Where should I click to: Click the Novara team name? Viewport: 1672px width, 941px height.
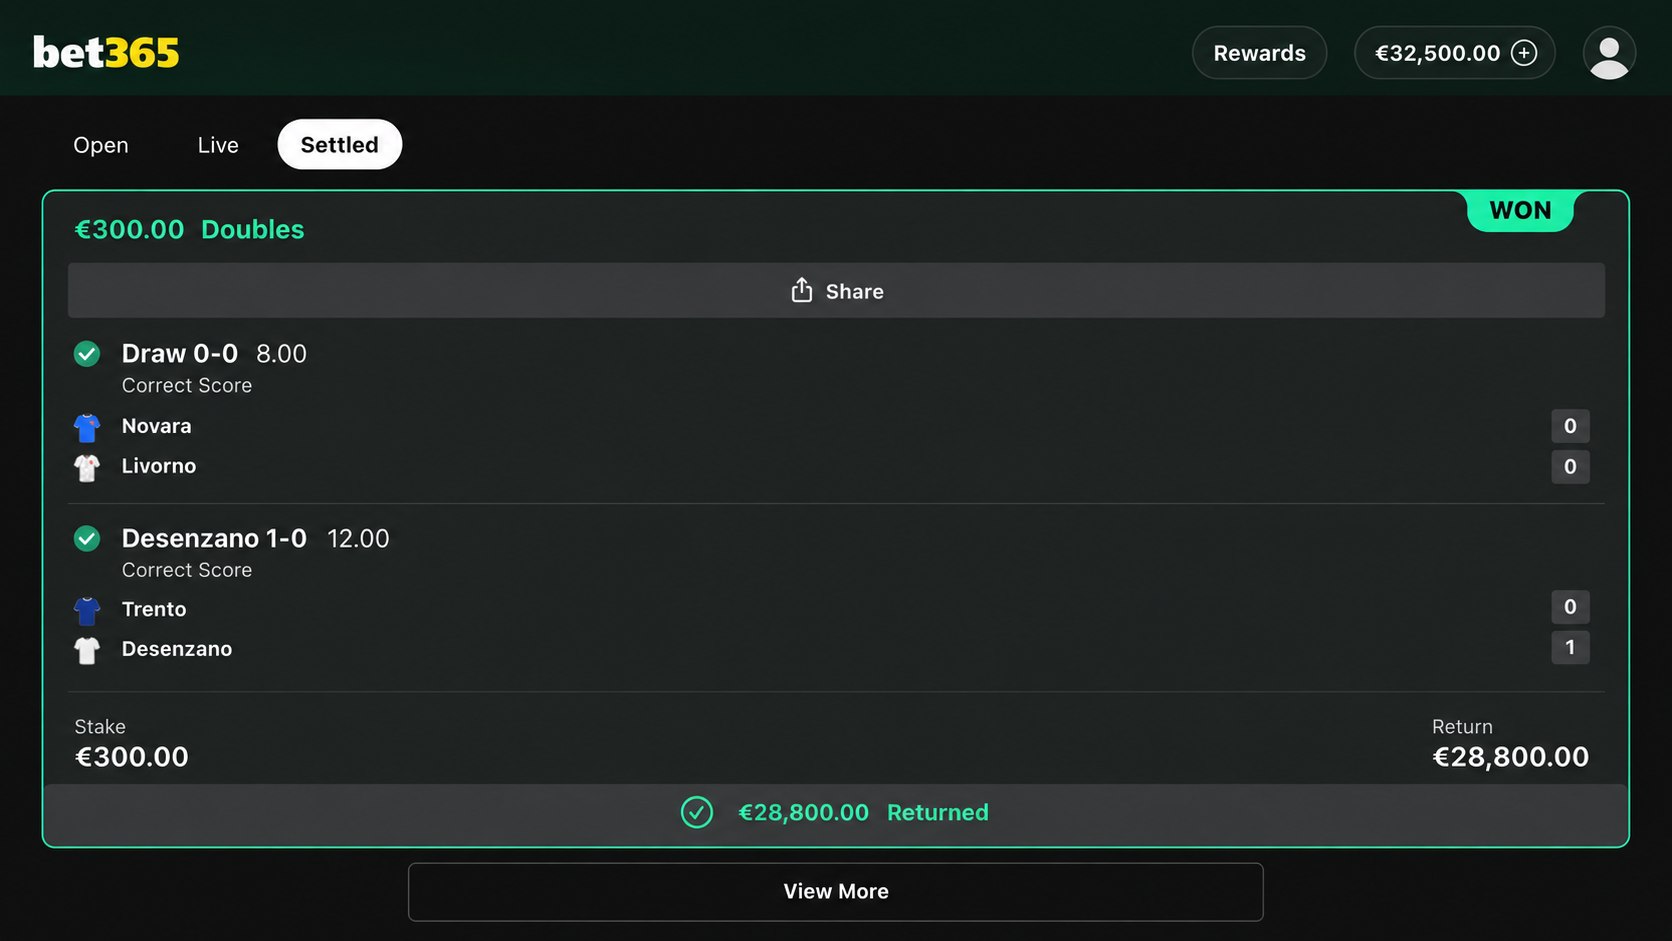pyautogui.click(x=157, y=426)
